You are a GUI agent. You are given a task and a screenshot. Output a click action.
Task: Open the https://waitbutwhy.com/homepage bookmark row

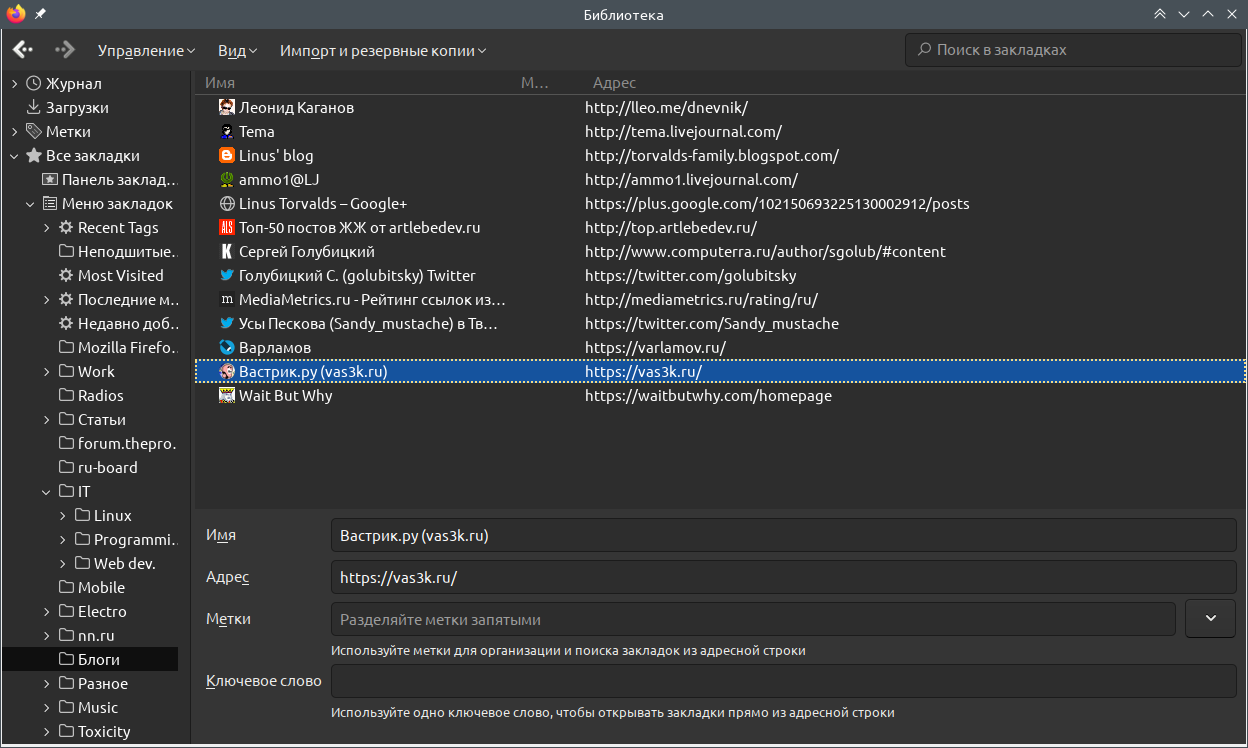[x=708, y=395]
